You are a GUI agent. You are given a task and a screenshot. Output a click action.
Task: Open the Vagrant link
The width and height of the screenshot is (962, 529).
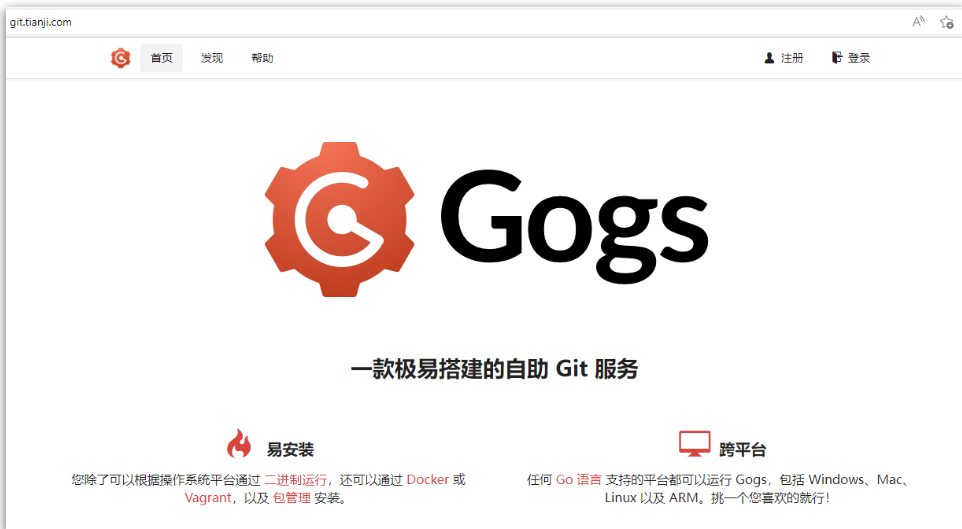[208, 498]
